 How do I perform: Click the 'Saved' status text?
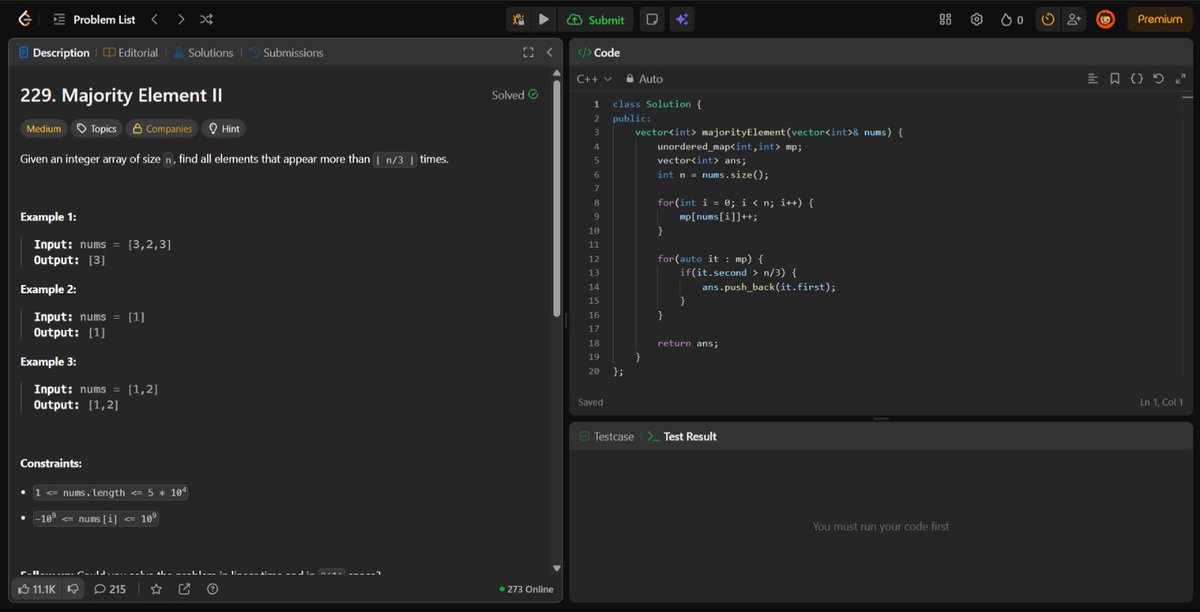point(590,402)
